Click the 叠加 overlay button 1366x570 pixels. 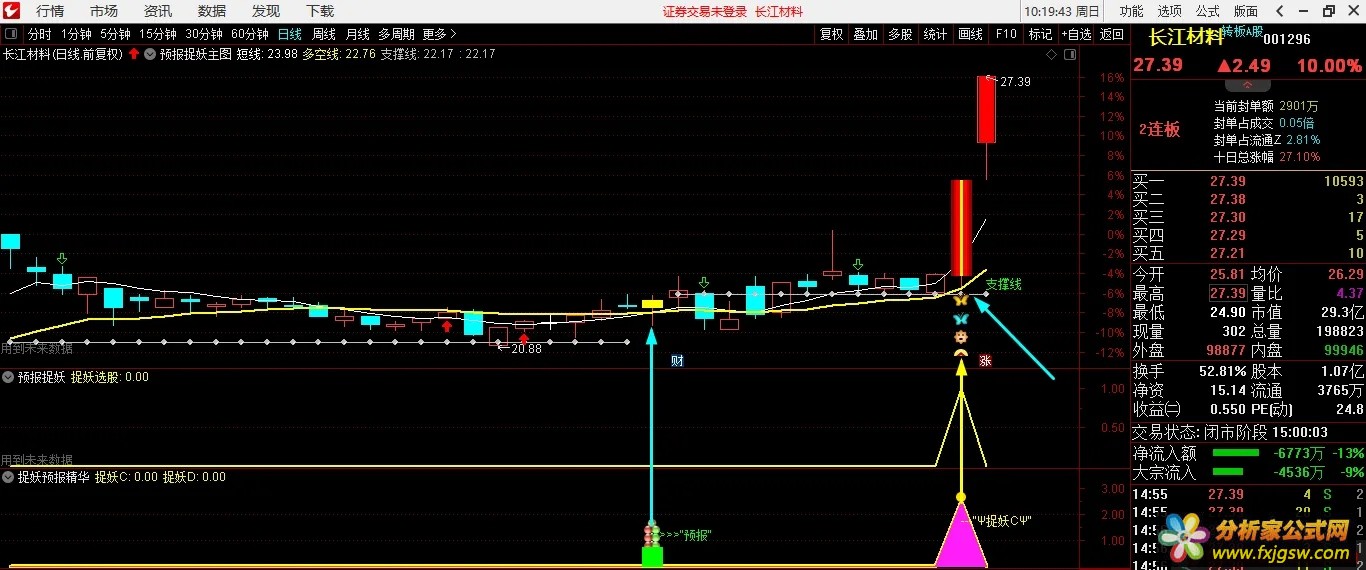click(865, 33)
